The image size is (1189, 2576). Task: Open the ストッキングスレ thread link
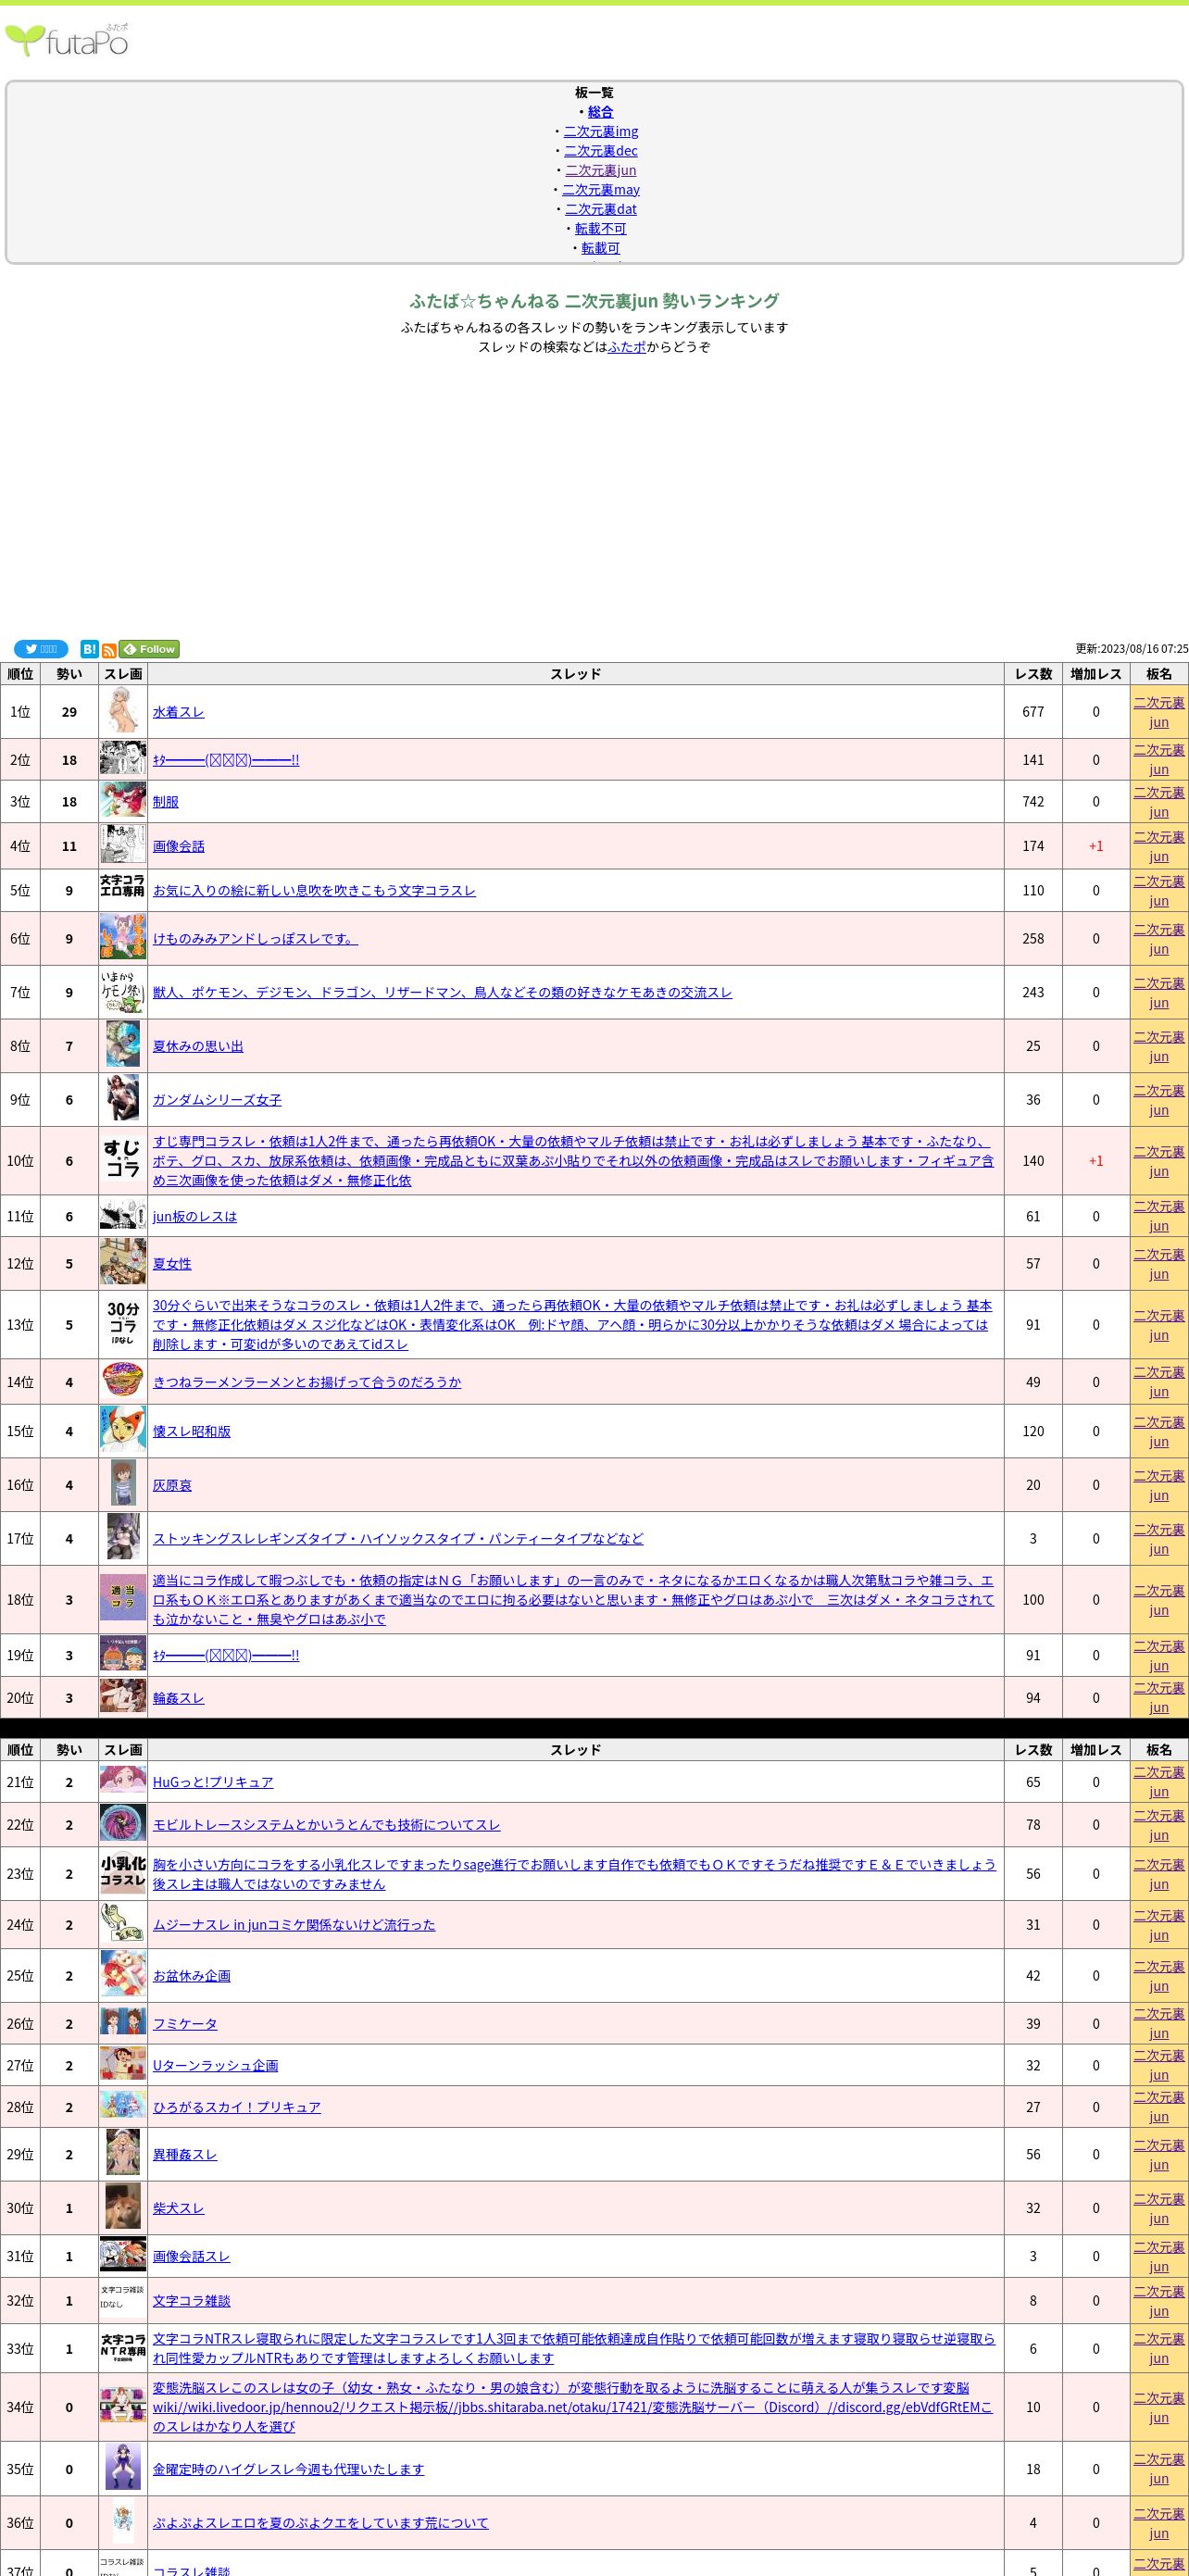coord(398,1539)
